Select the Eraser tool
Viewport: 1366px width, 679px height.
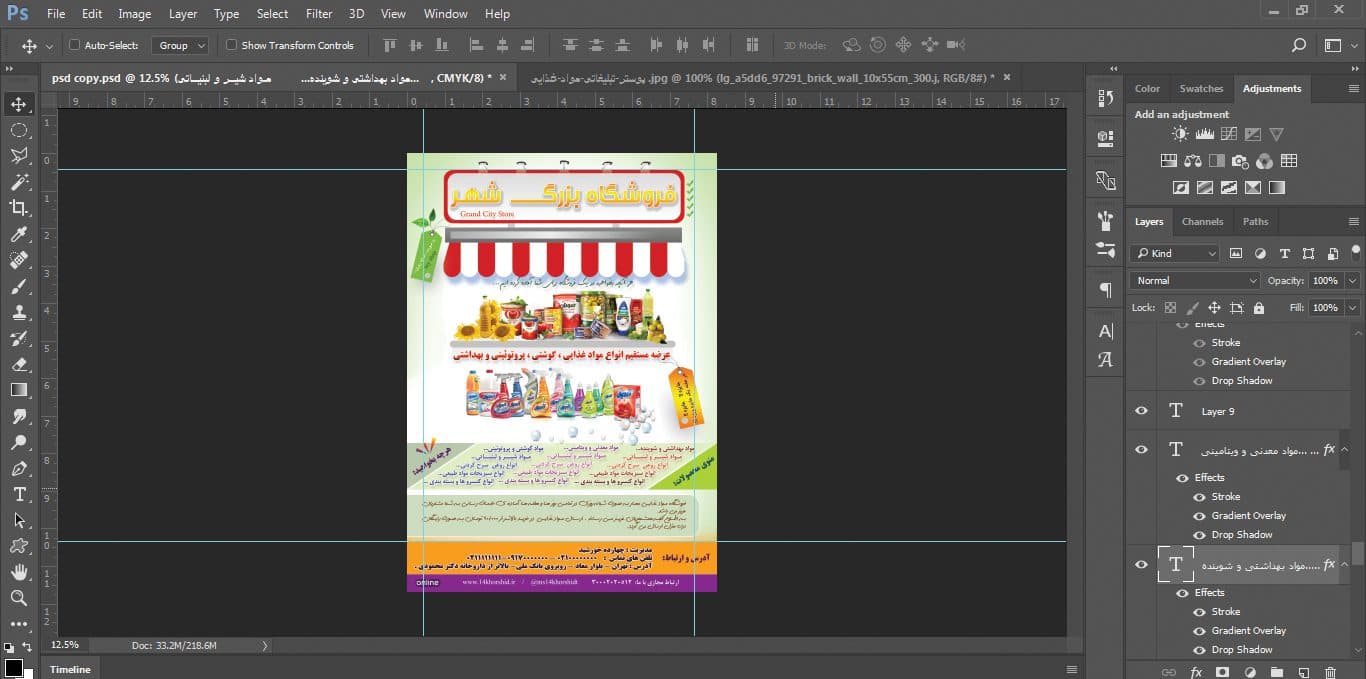tap(19, 364)
